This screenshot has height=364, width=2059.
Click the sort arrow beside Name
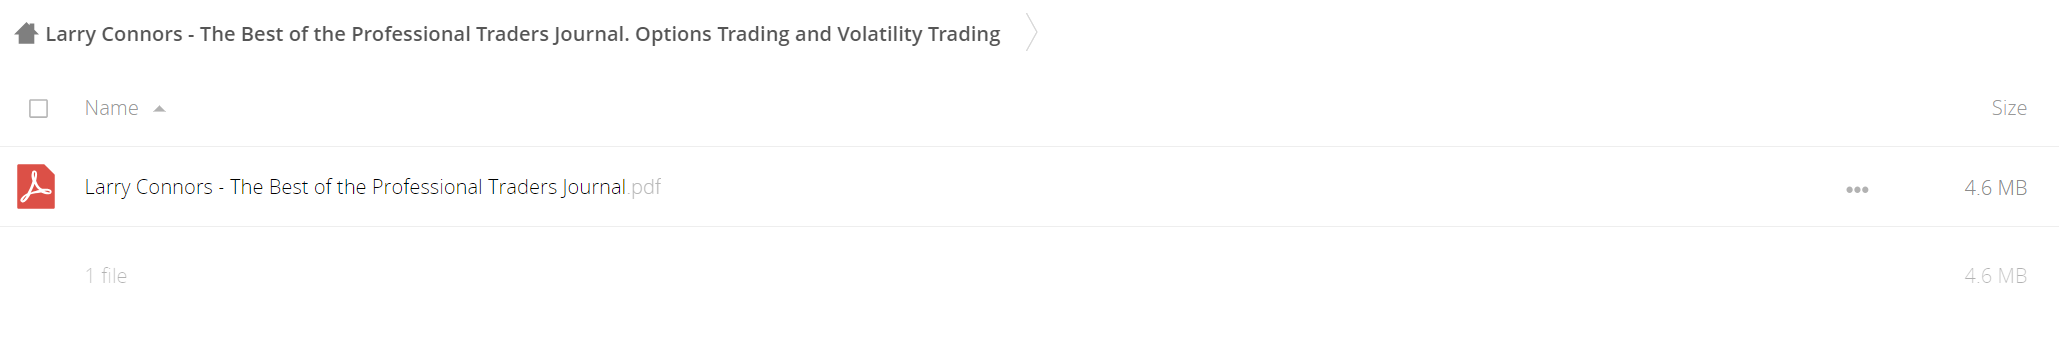[159, 109]
